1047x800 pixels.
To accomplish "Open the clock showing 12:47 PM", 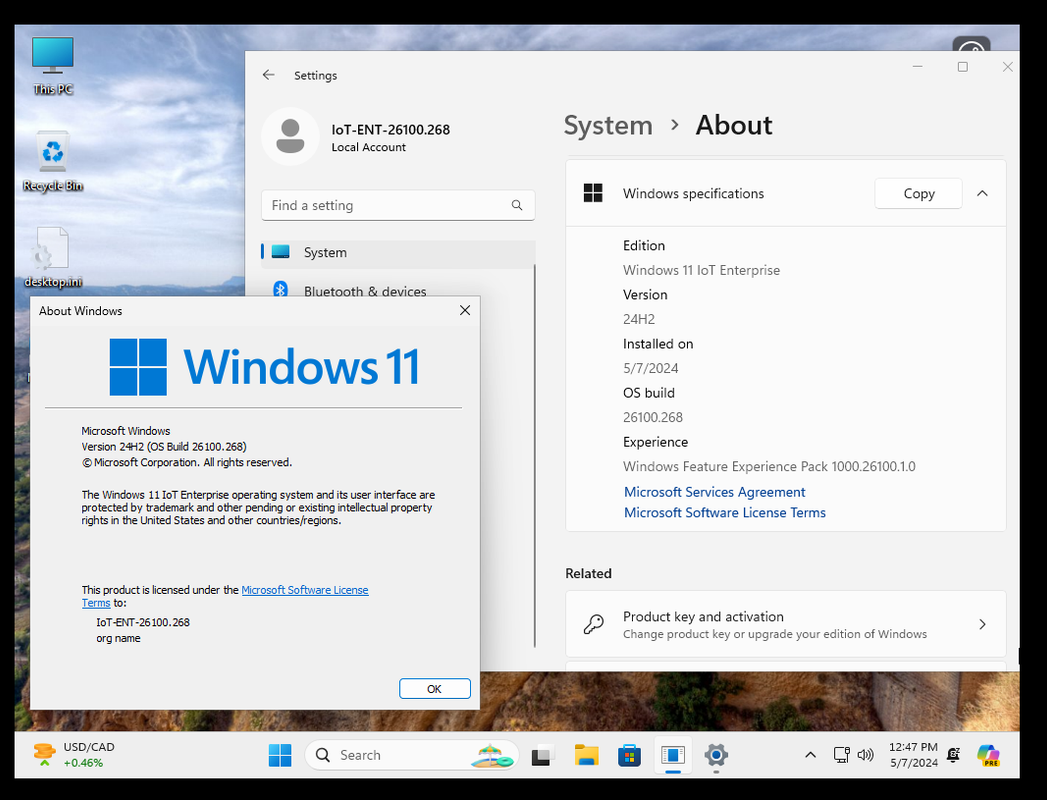I will pyautogui.click(x=913, y=755).
